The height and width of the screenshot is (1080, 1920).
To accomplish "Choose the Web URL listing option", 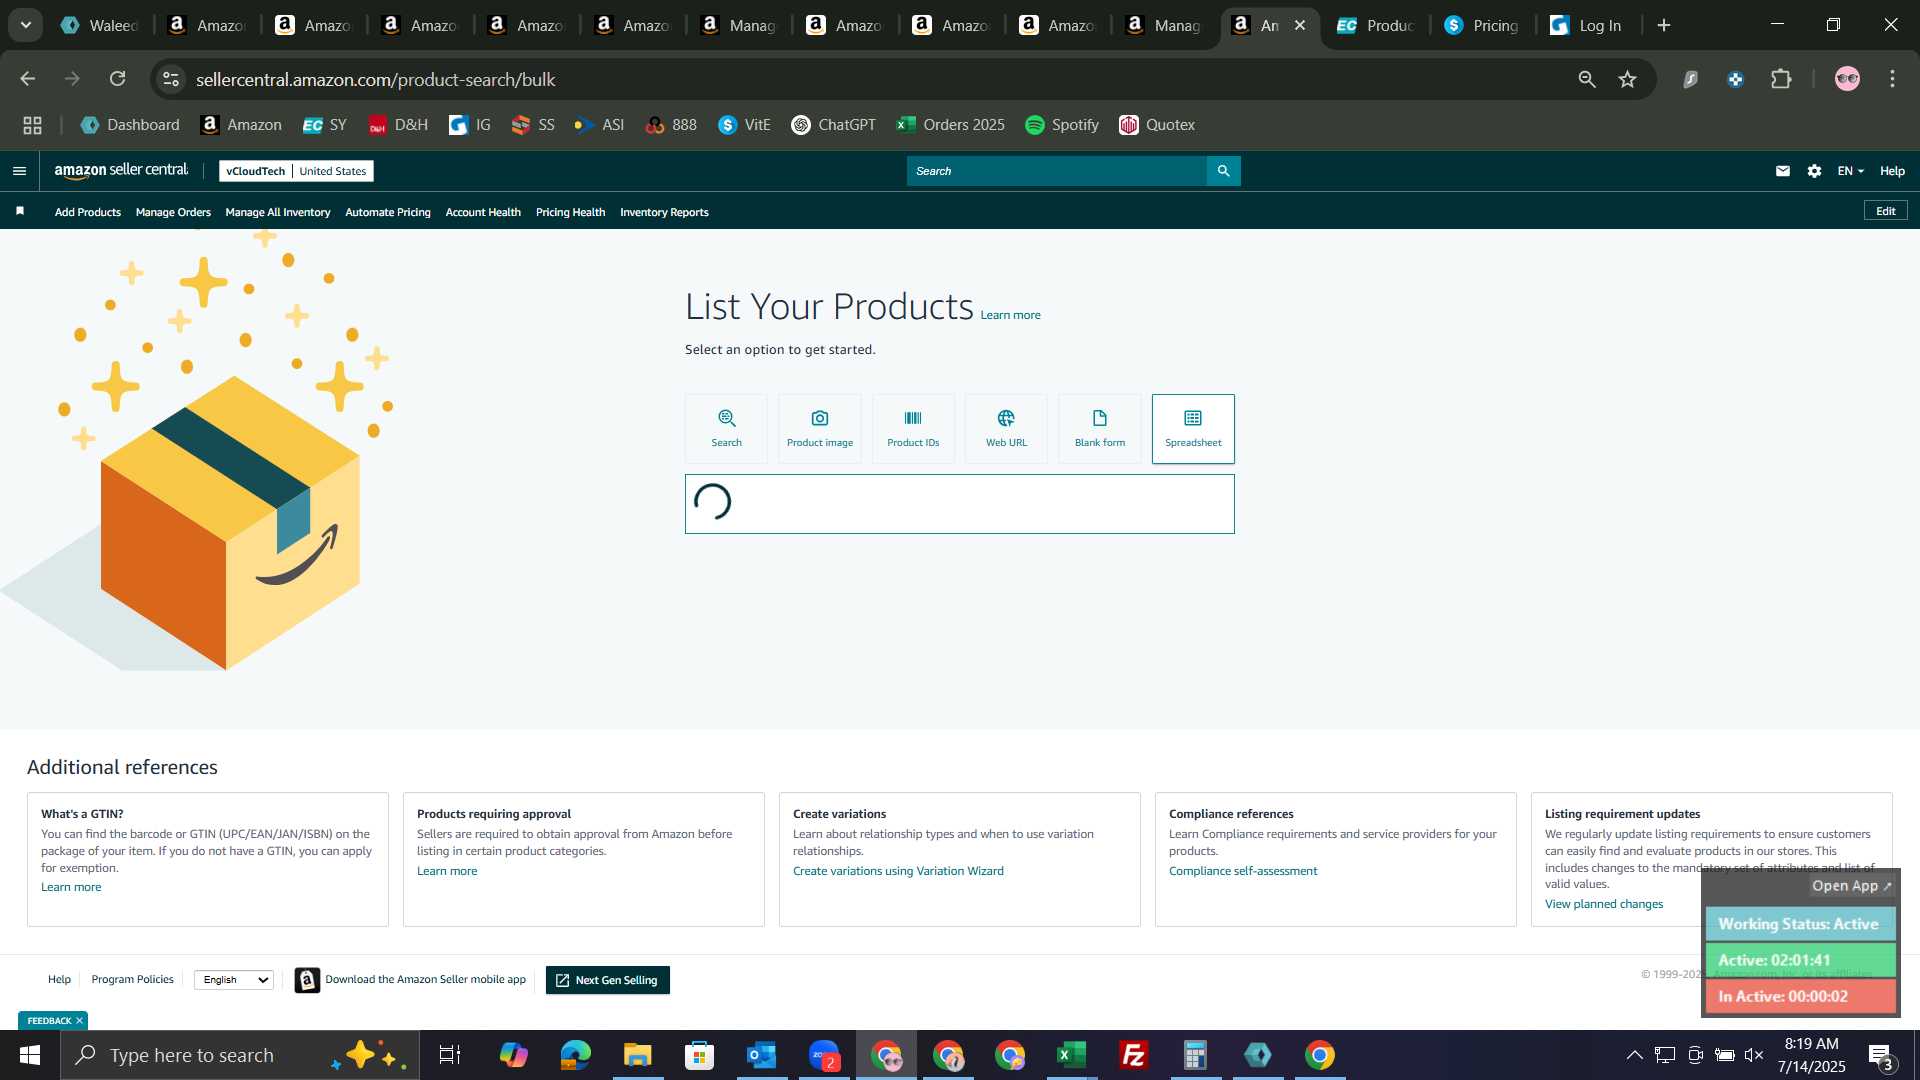I will (1006, 428).
